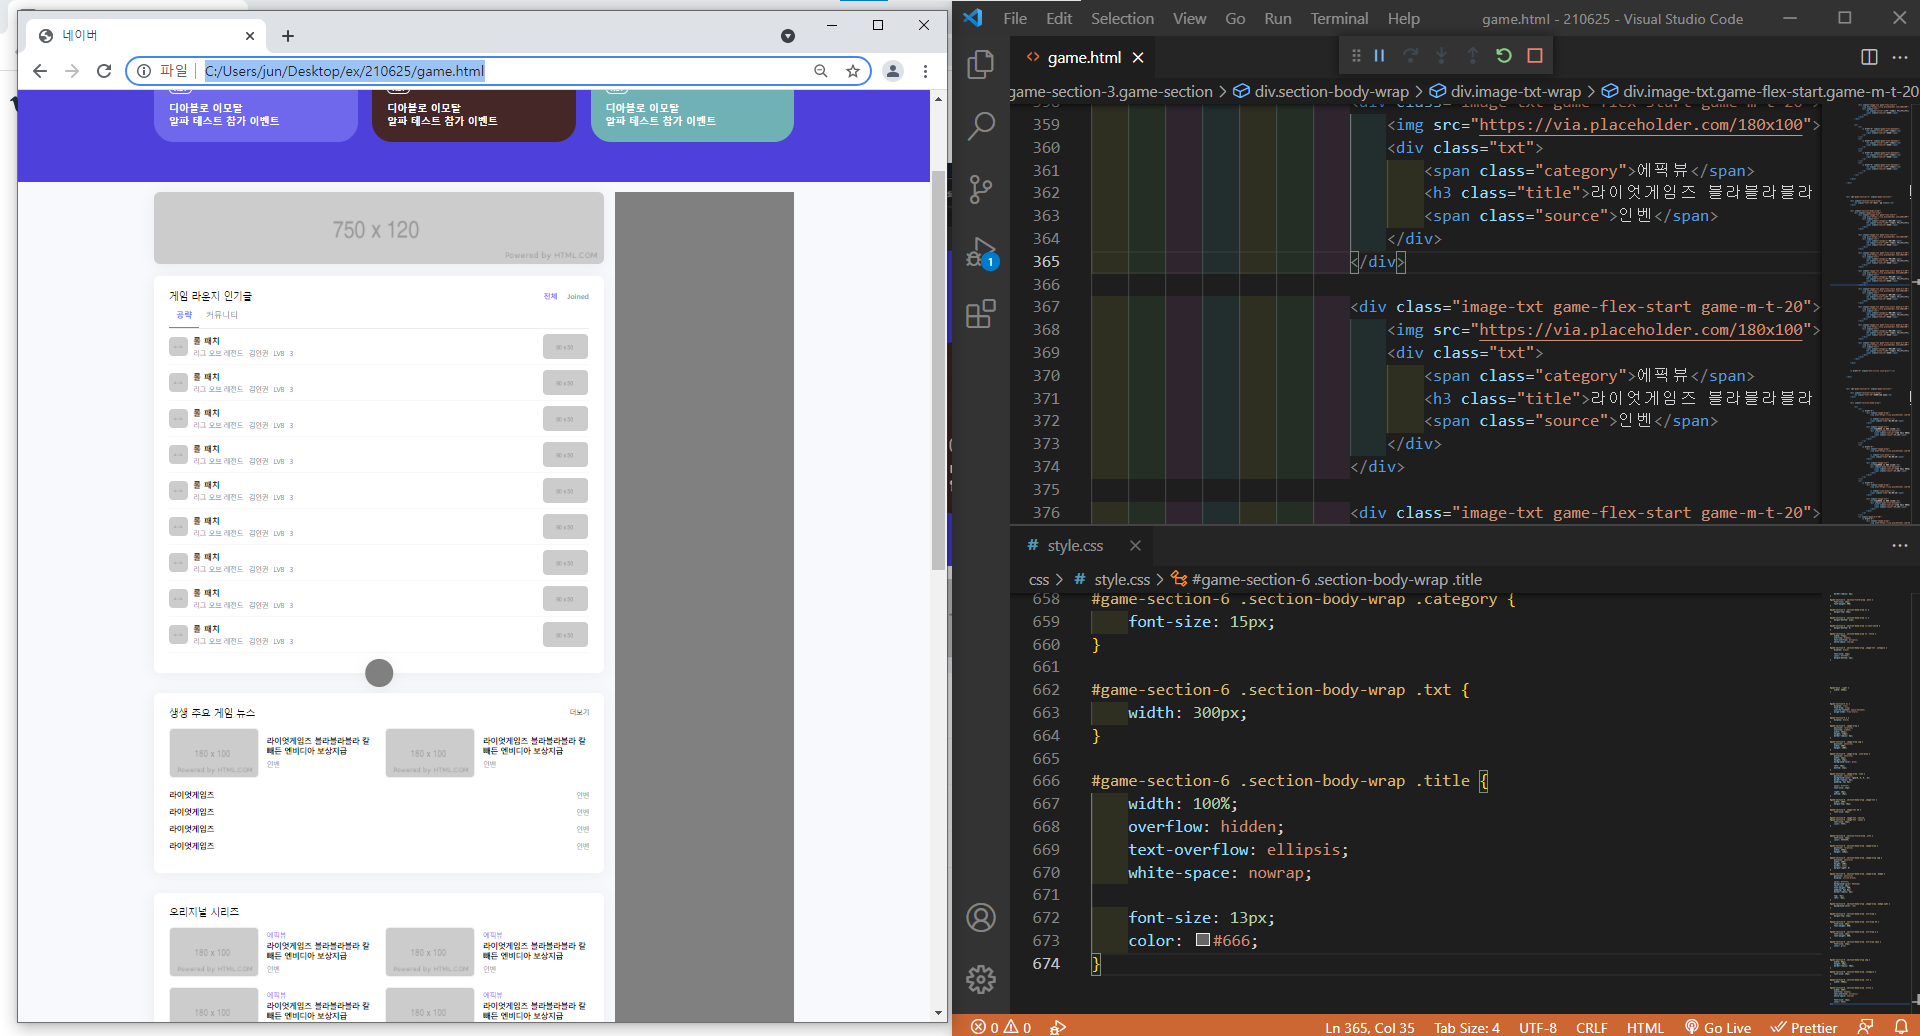Switch to the game.html editor tab
1920x1036 pixels.
click(1083, 57)
